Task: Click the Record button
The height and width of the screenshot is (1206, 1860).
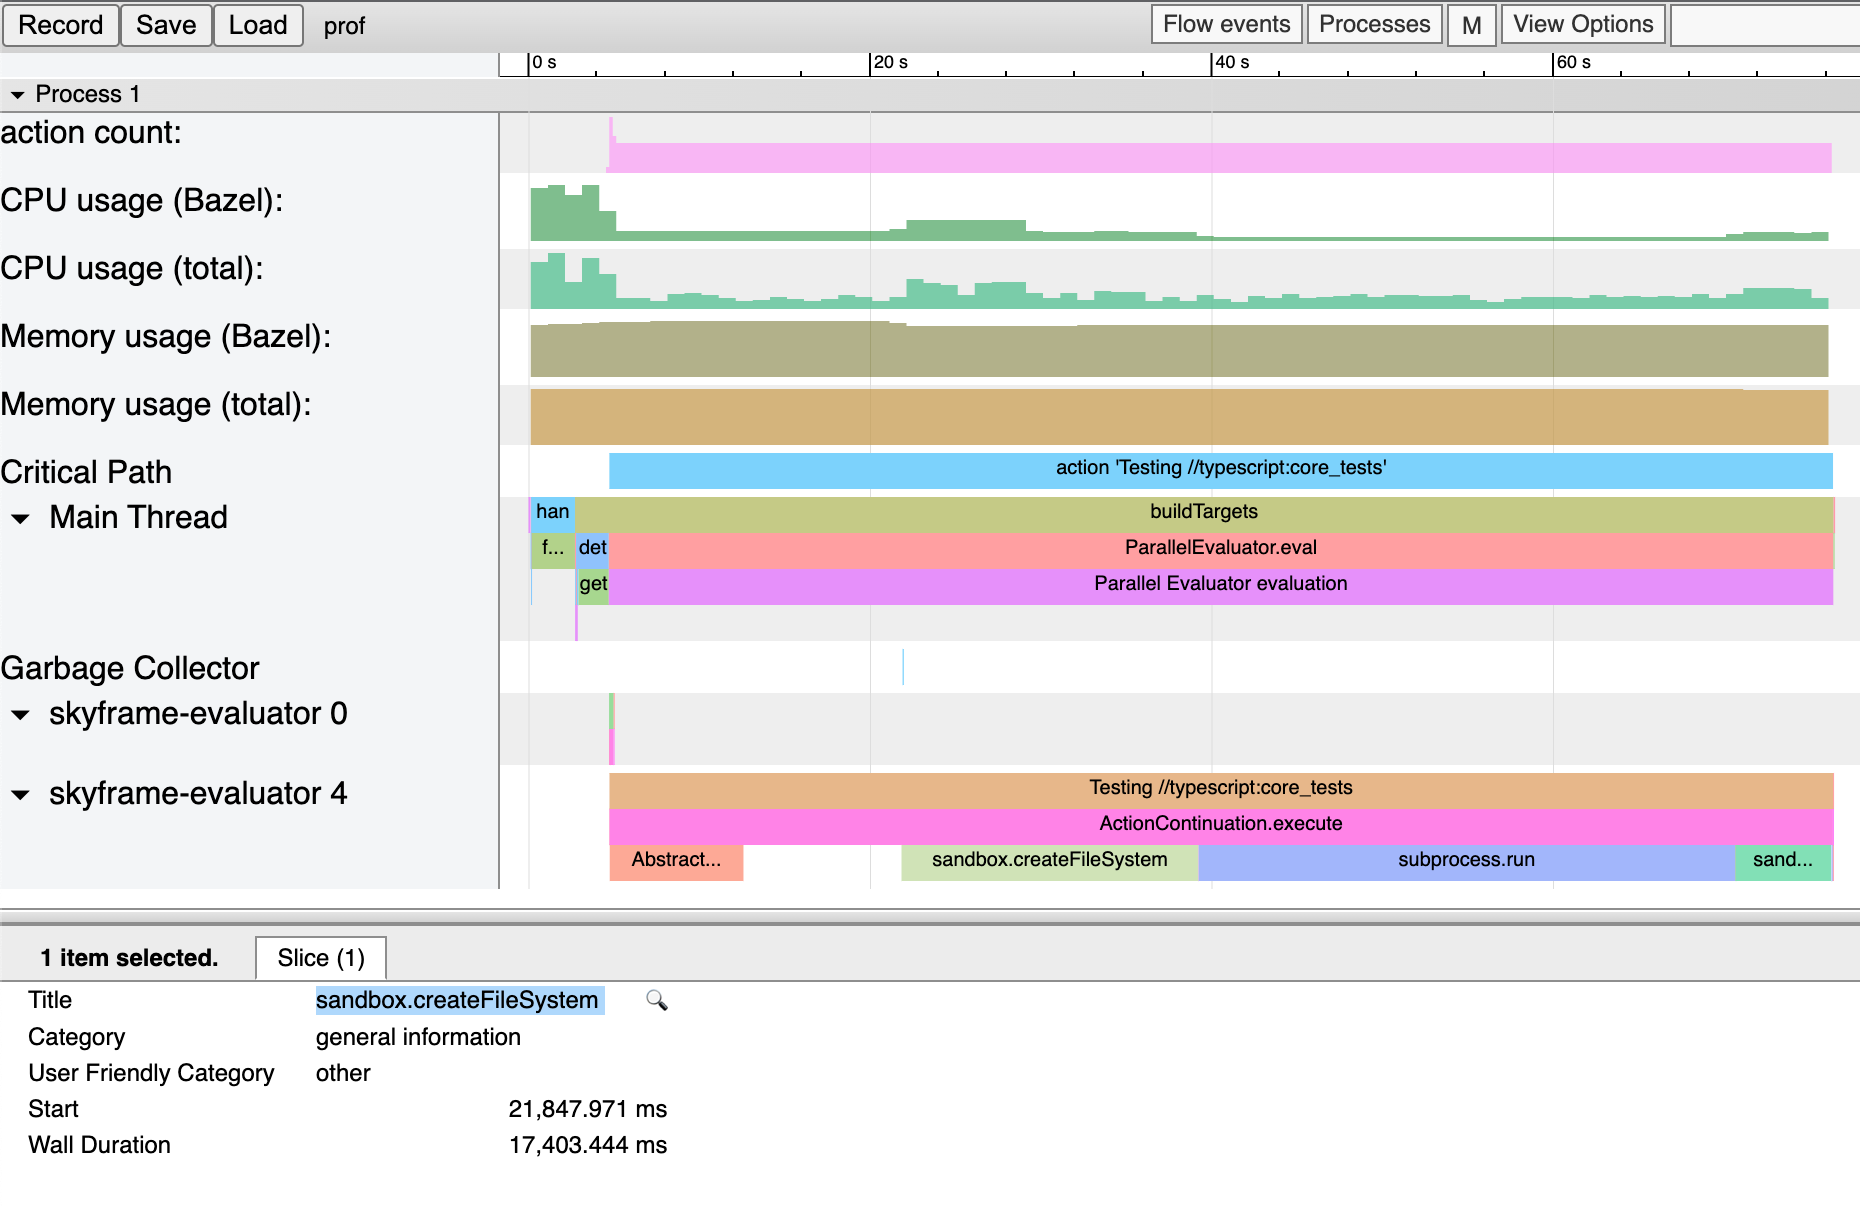Action: tap(60, 24)
